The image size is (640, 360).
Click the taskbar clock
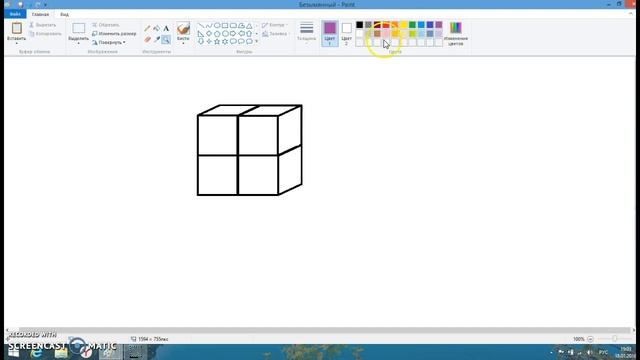coord(625,352)
